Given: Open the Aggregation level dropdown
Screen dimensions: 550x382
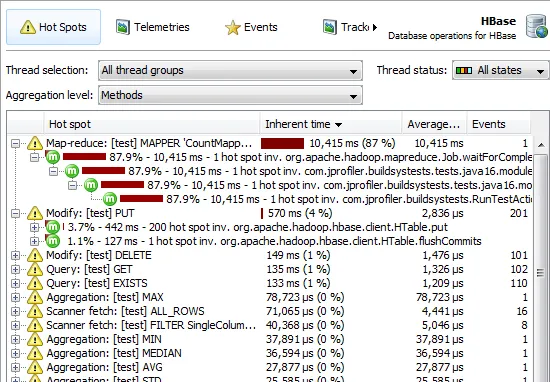Looking at the screenshot, I should click(230, 95).
